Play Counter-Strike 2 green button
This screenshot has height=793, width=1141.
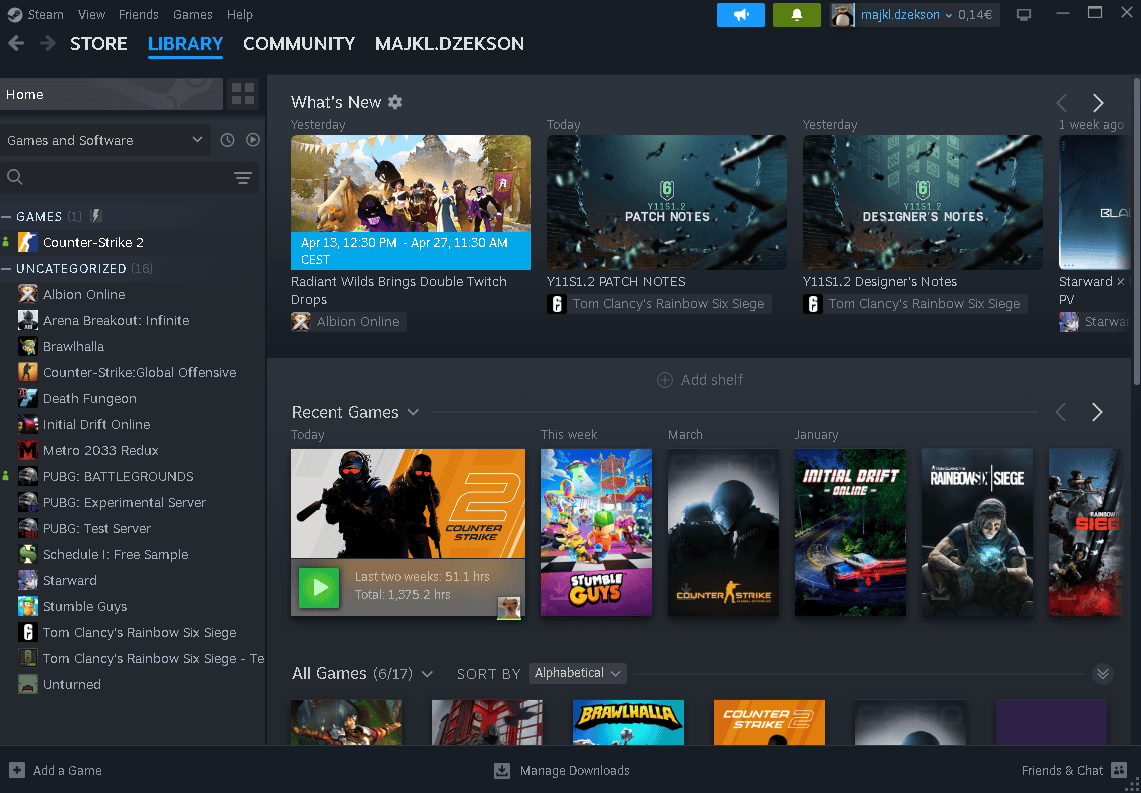(x=319, y=587)
